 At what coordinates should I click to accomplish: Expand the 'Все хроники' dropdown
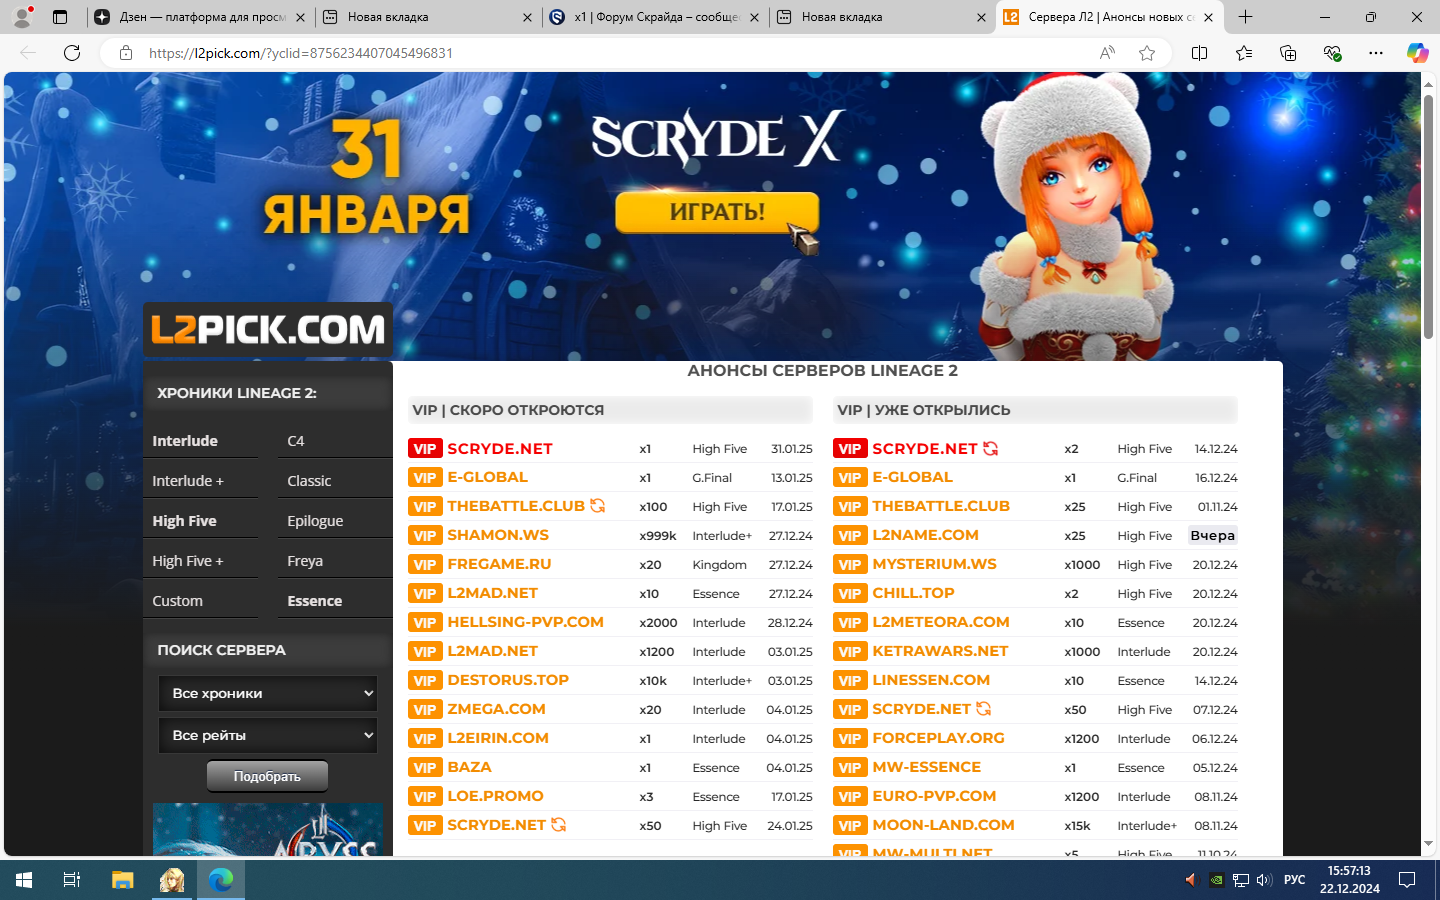(x=268, y=693)
